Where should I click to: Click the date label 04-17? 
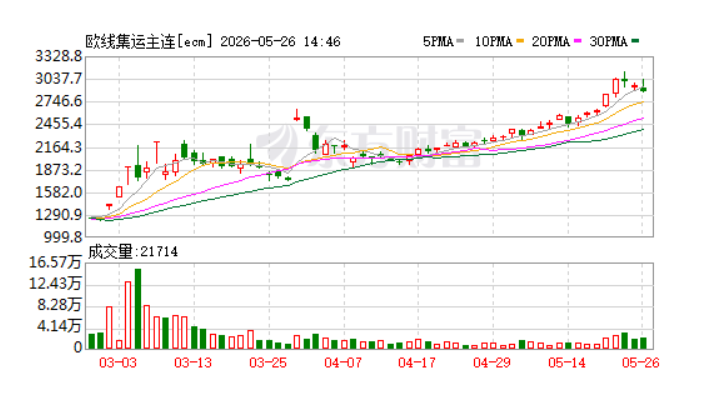(417, 363)
